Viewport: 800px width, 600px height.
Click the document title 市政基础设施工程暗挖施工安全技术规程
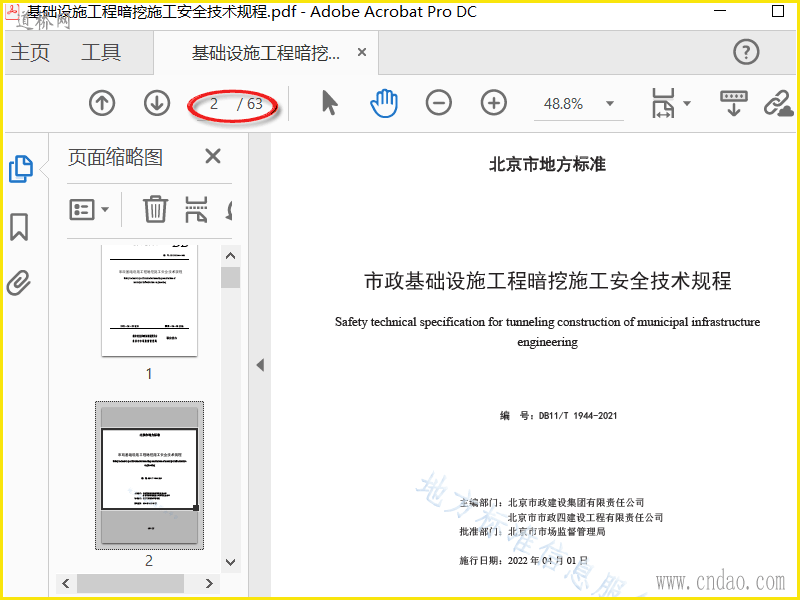tap(547, 281)
